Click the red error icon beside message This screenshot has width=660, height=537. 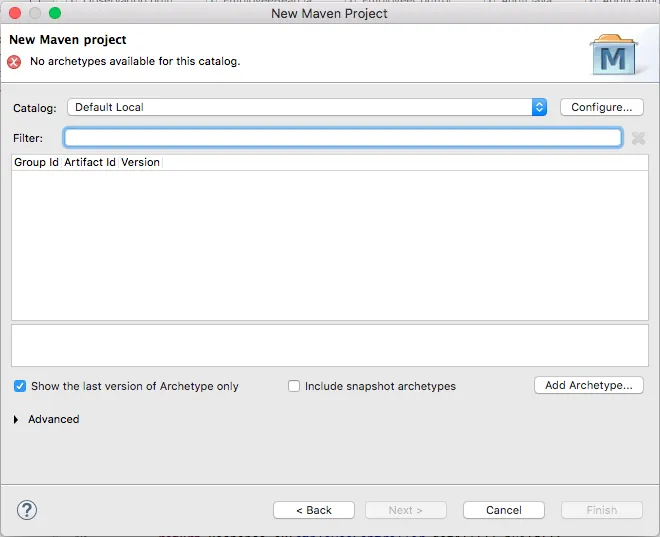coord(14,62)
